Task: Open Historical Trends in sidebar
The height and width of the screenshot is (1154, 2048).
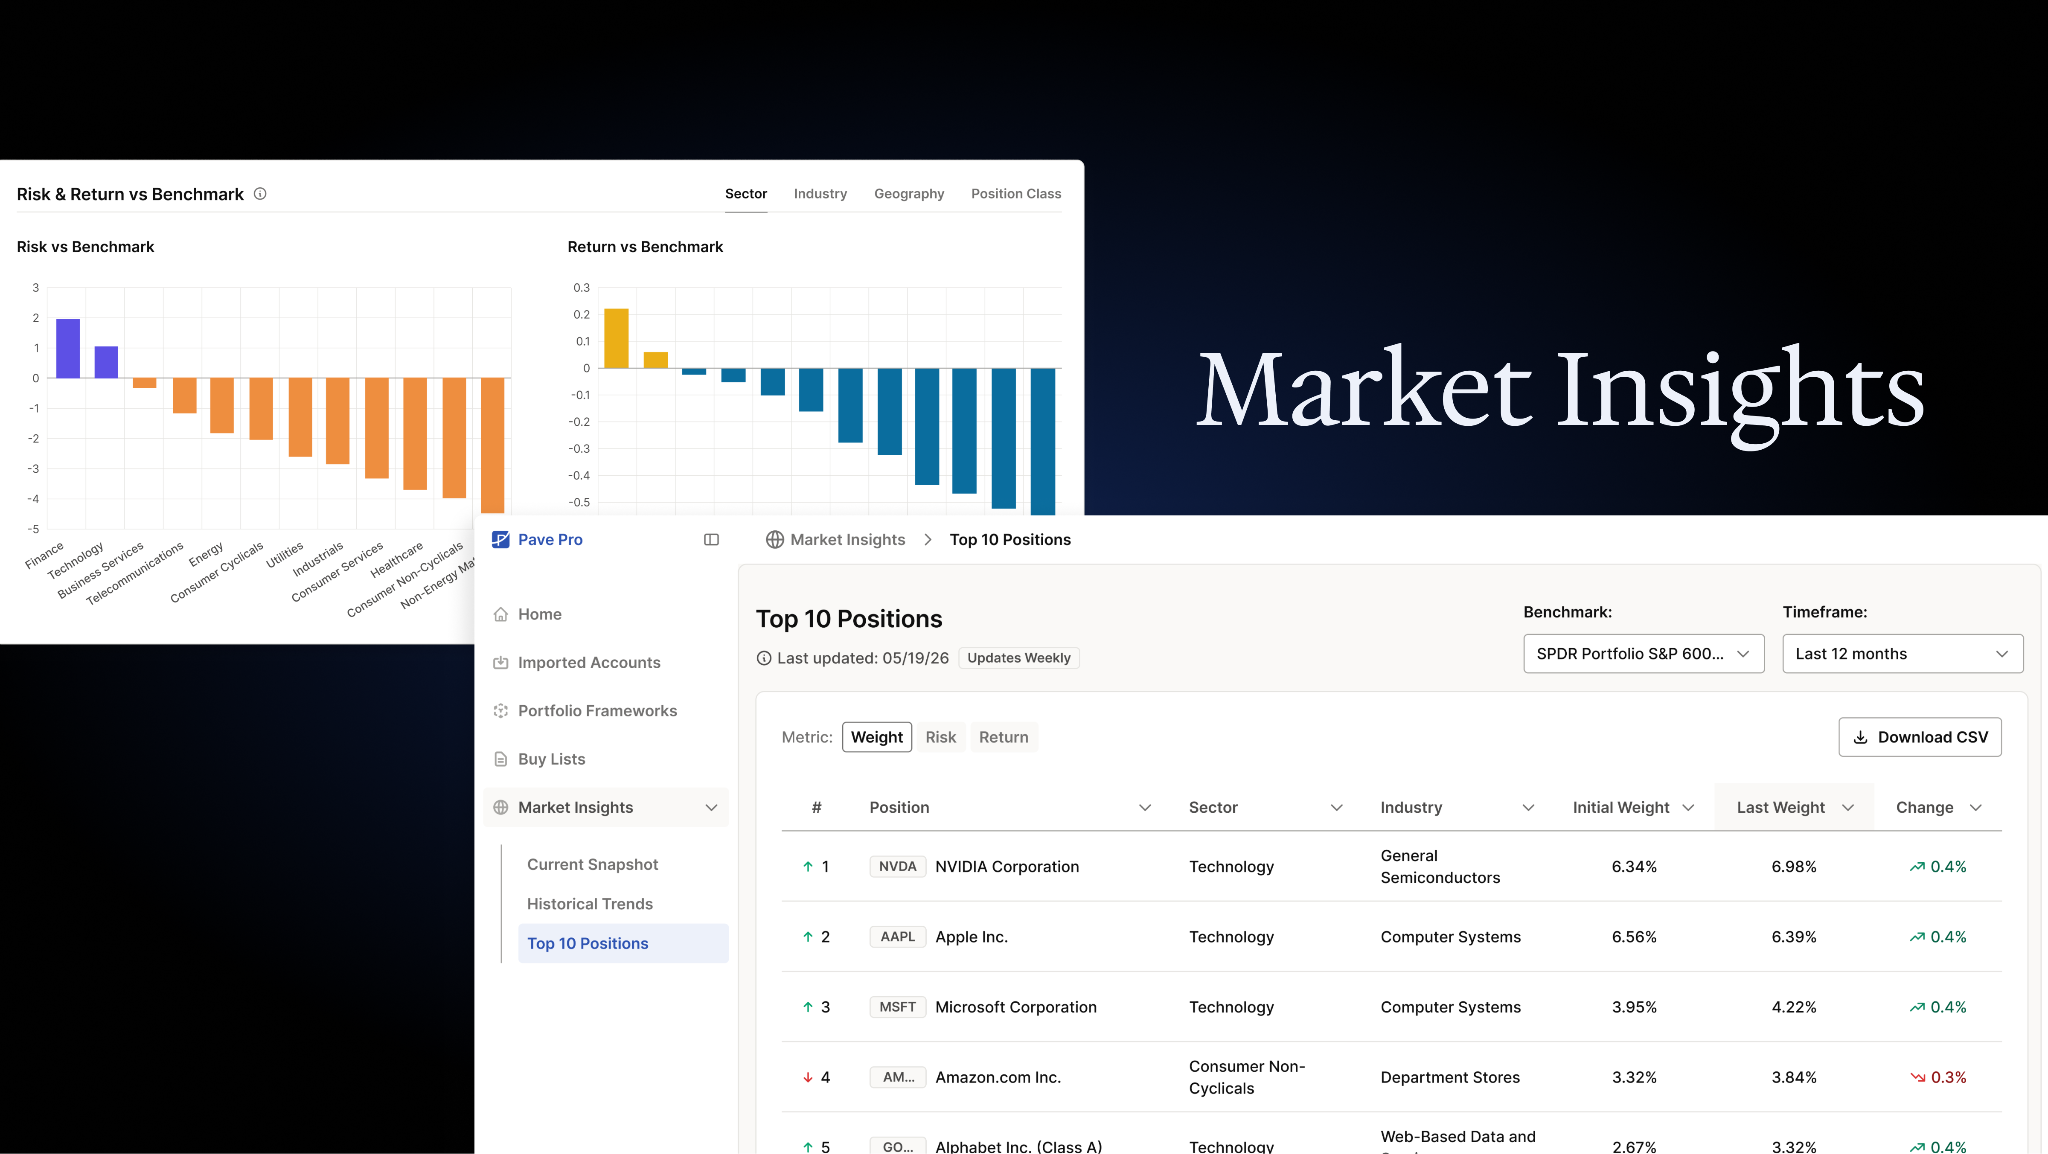Action: click(590, 904)
